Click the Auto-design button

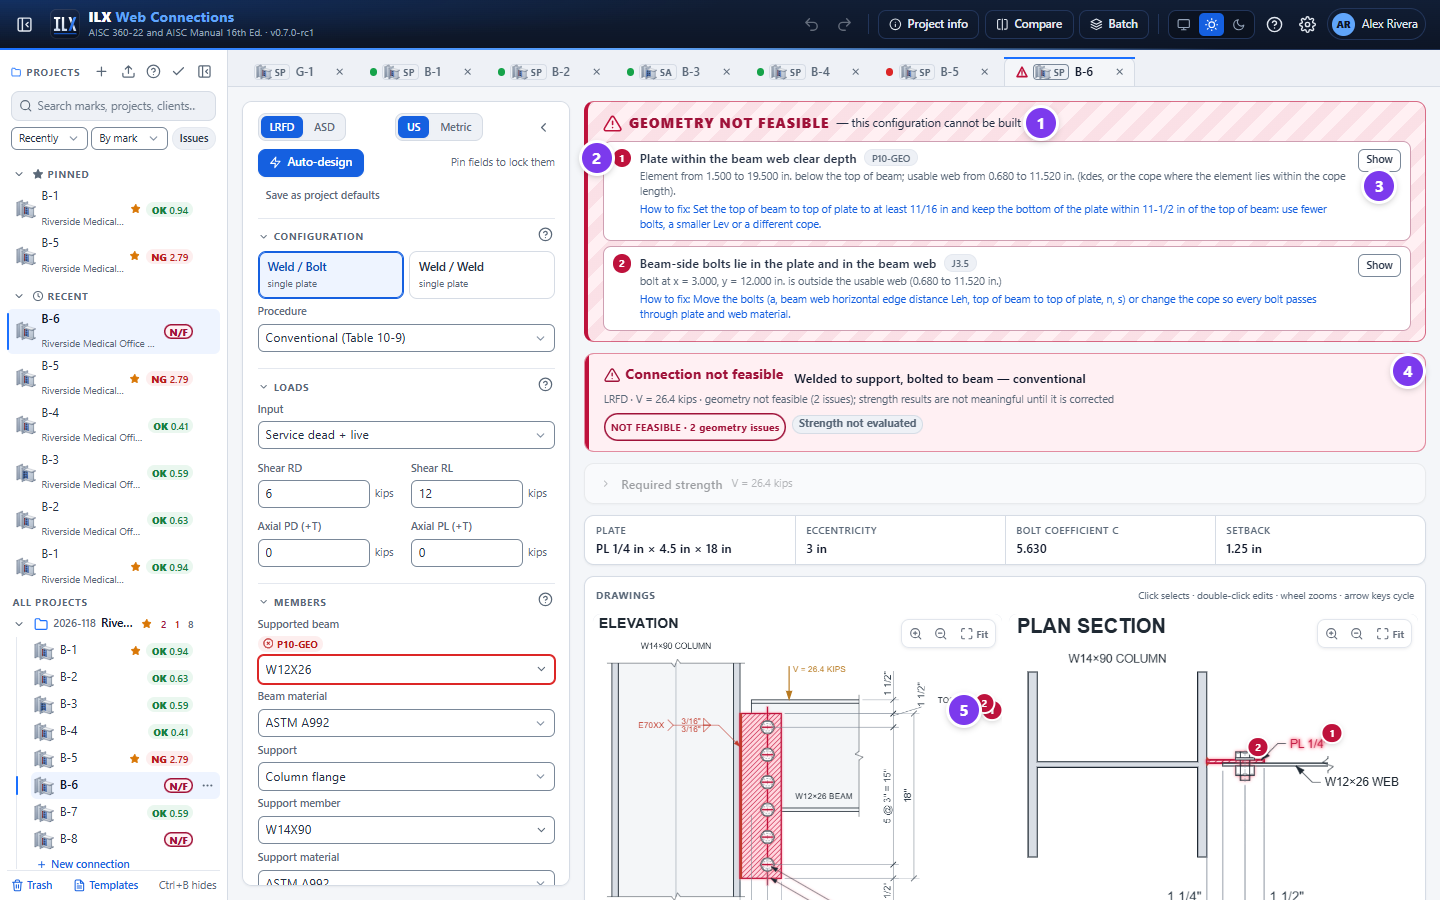point(311,162)
